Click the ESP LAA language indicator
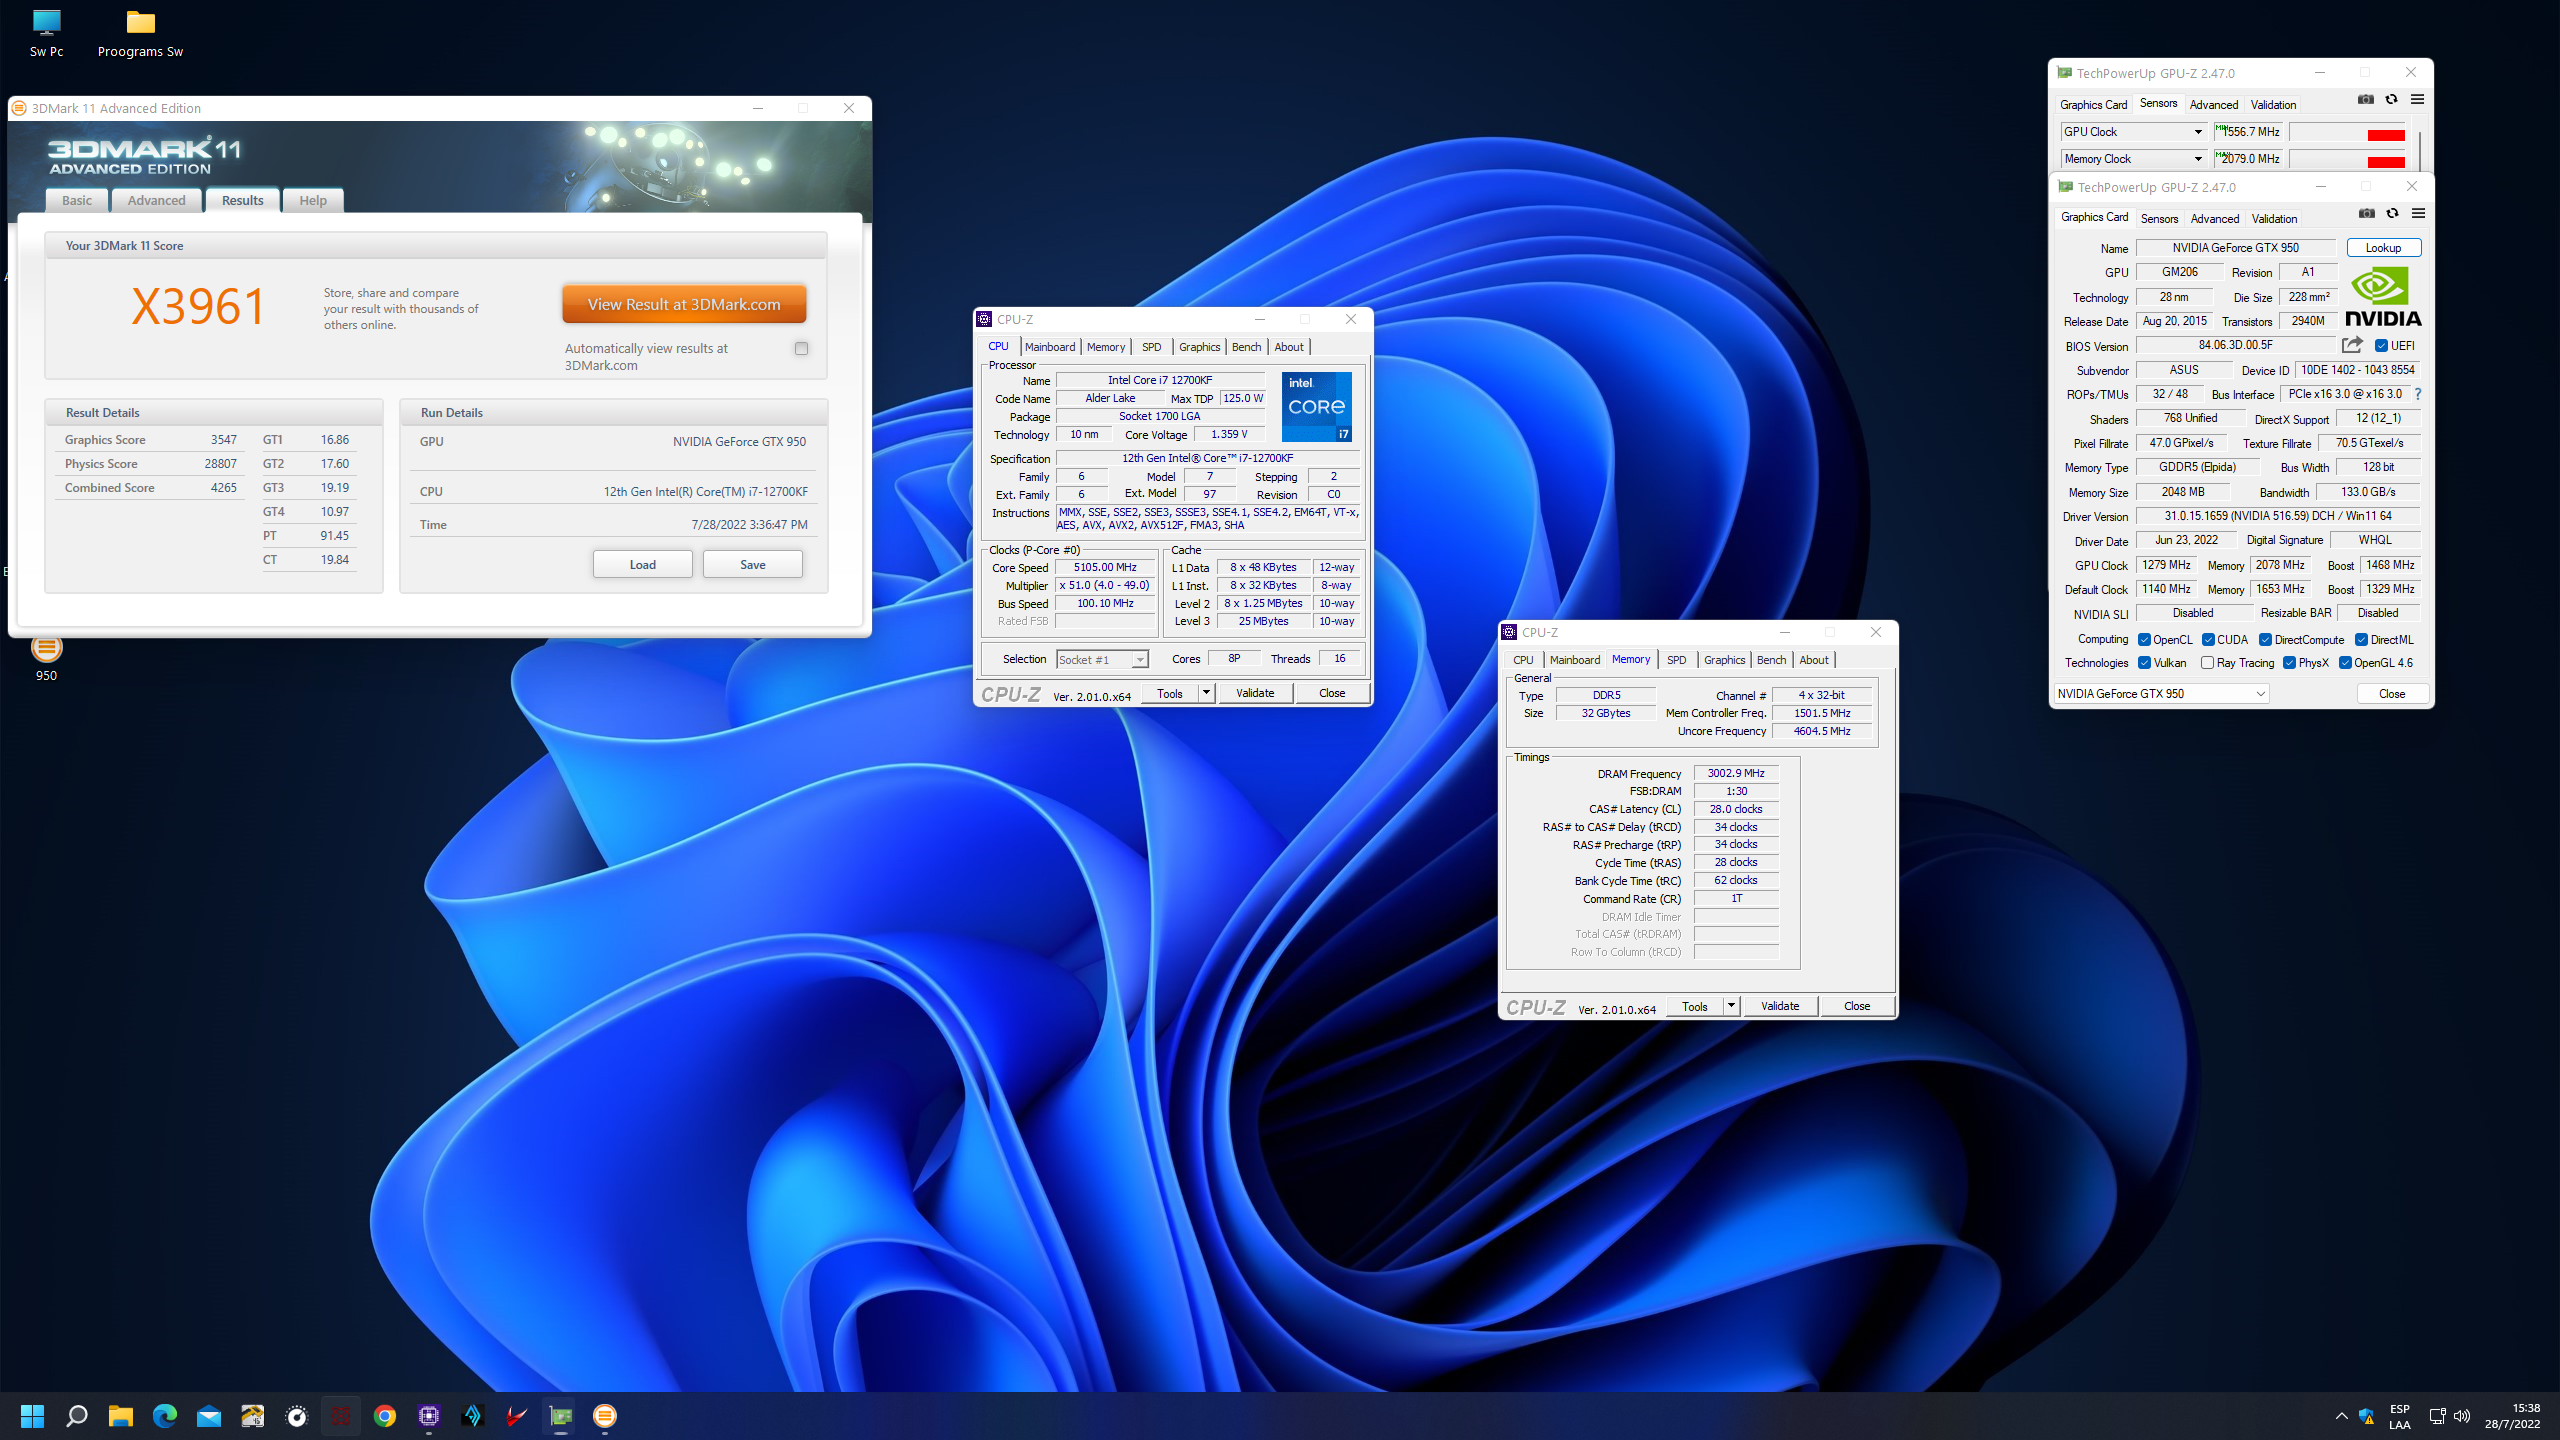The width and height of the screenshot is (2560, 1440). tap(2400, 1416)
